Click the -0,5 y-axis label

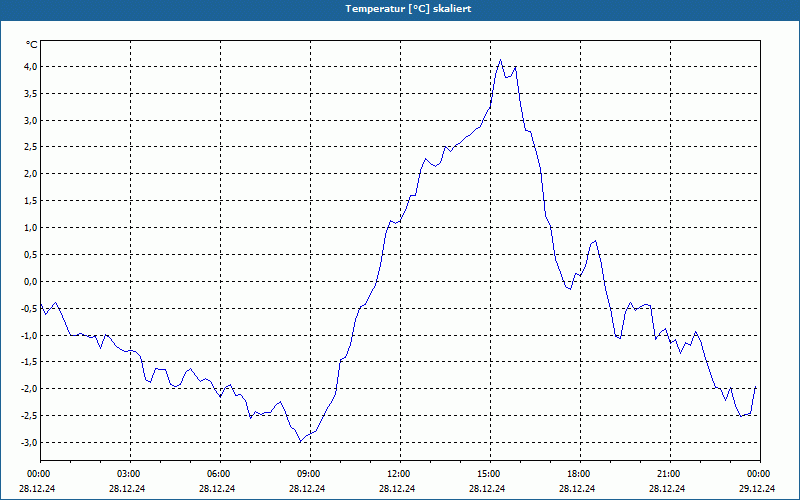[28, 308]
